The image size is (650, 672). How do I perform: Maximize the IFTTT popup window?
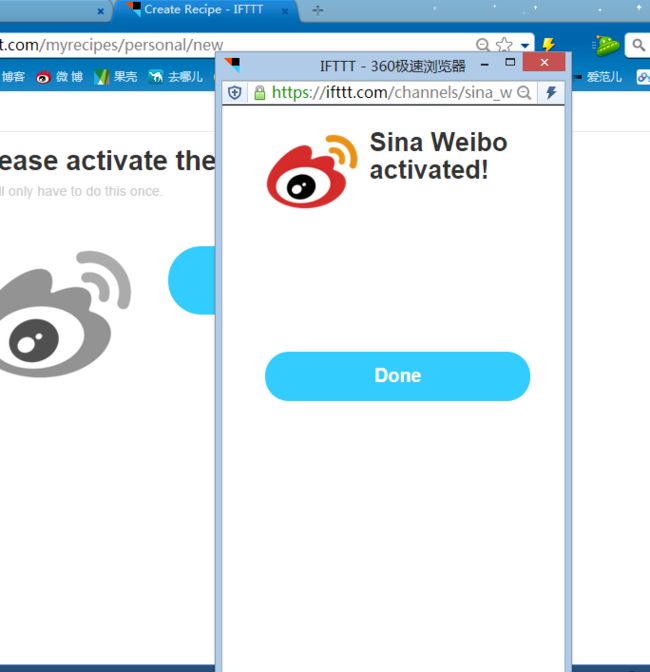(510, 63)
